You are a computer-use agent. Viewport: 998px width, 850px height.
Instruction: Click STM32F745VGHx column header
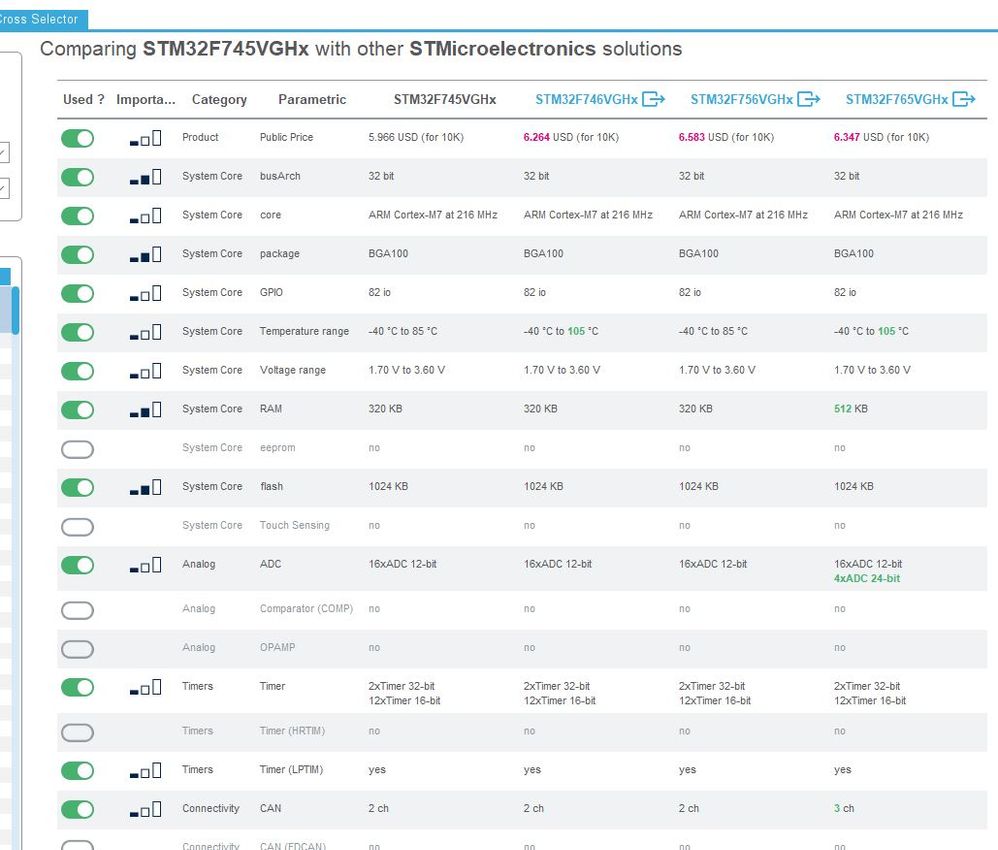(445, 99)
